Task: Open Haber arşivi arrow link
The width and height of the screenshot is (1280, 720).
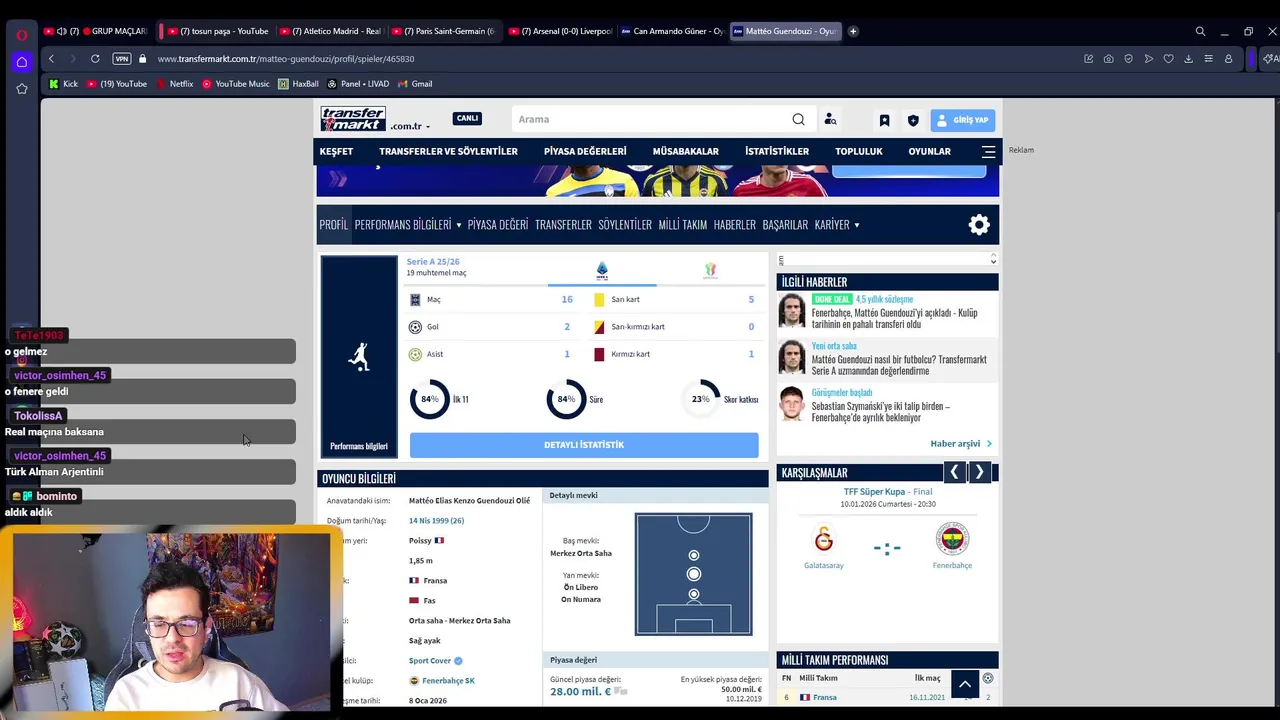Action: (961, 444)
